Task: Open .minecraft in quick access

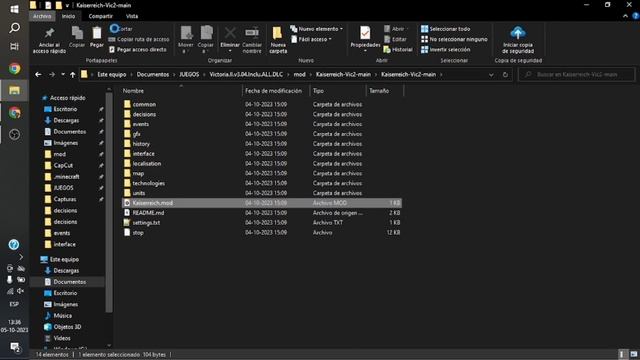Action: pos(66,177)
